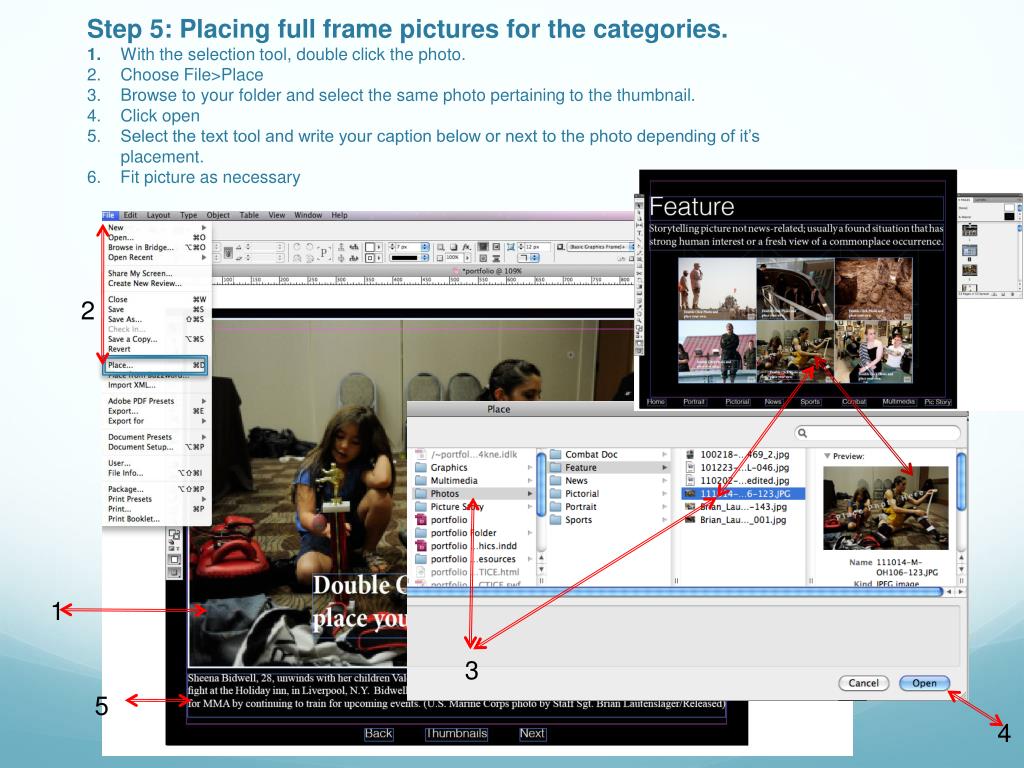The height and width of the screenshot is (768, 1024).
Task: Click the search field in Place dialog
Action: (x=878, y=433)
